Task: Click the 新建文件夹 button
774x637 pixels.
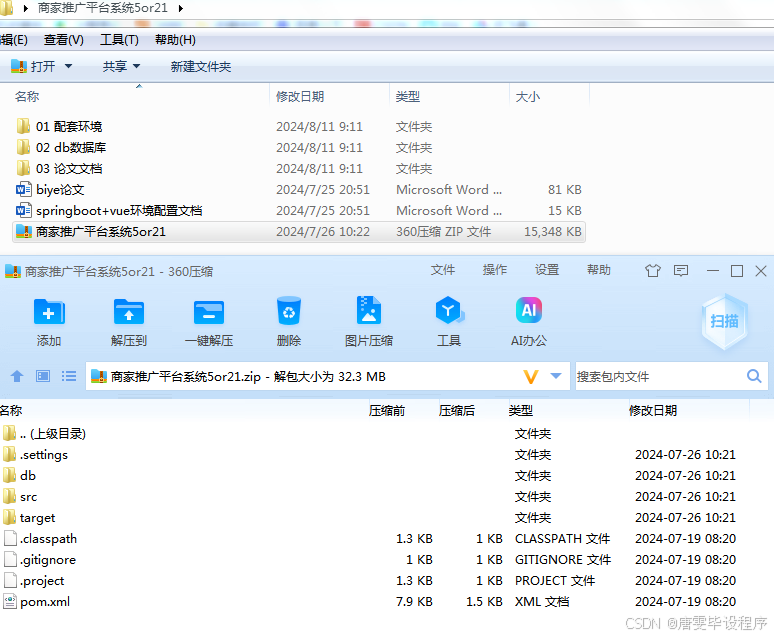Action: click(201, 66)
